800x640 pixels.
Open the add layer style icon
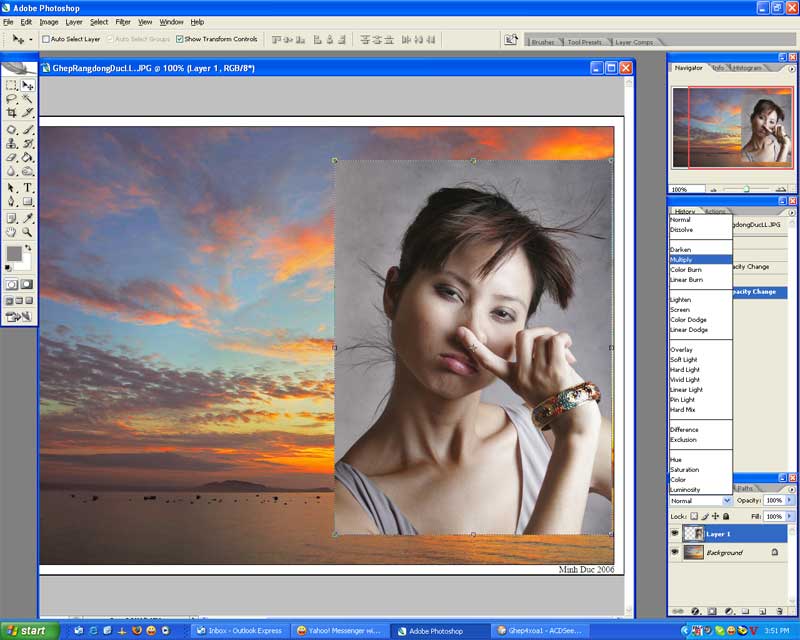point(695,611)
